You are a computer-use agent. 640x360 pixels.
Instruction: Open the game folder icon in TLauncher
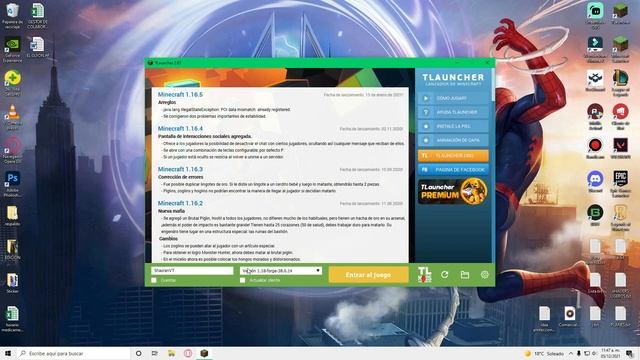point(464,275)
